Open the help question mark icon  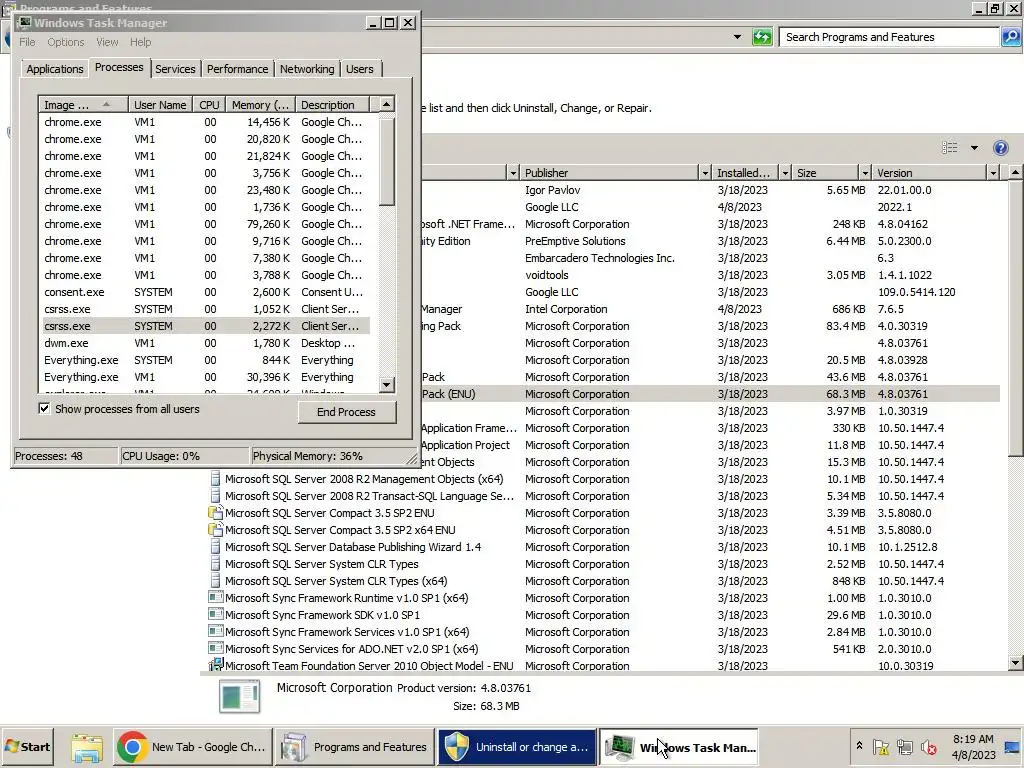pos(1000,148)
